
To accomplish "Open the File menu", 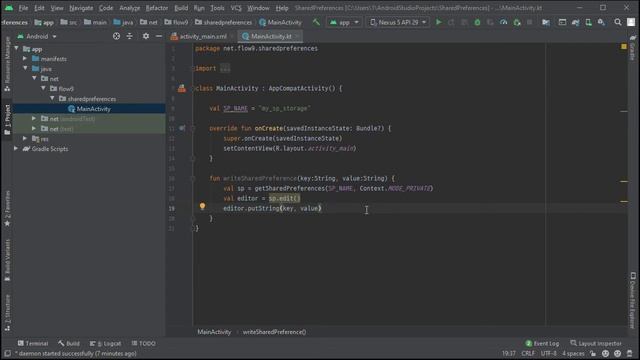I will click(23, 8).
